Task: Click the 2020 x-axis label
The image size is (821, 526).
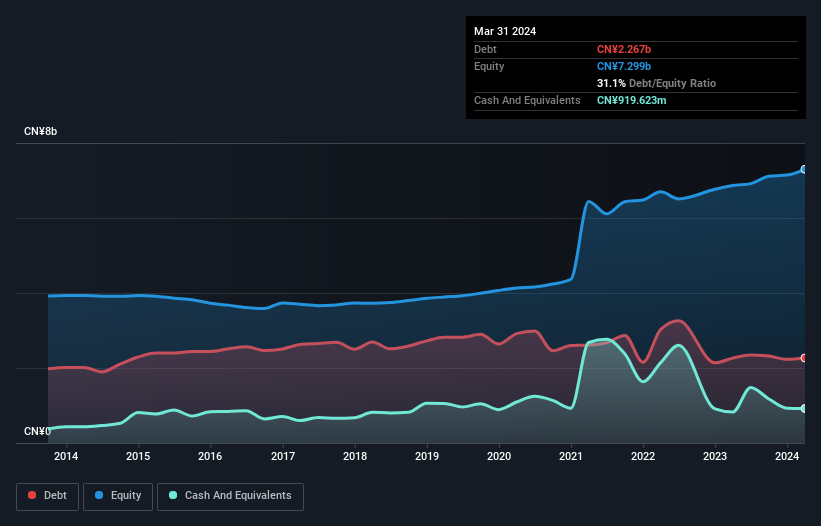Action: click(x=499, y=456)
